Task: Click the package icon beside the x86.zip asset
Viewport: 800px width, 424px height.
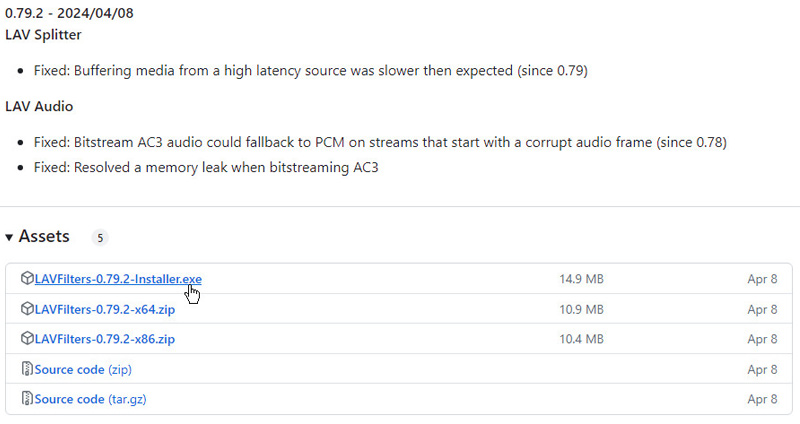Action: click(27, 339)
